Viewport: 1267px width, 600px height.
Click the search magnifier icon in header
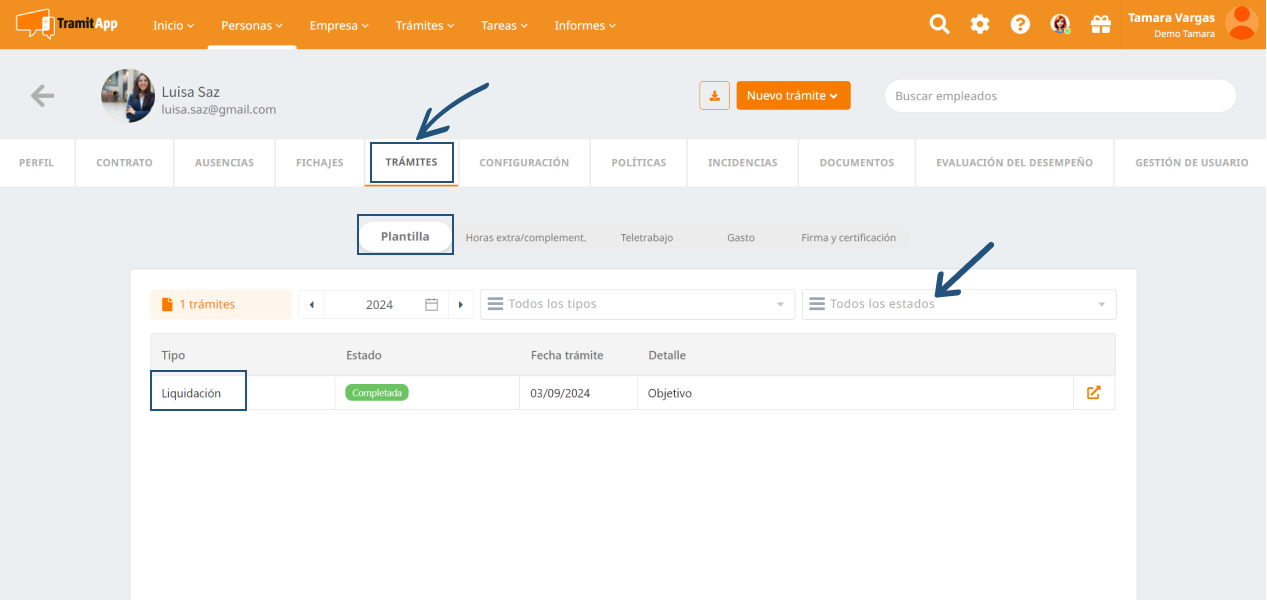[x=939, y=24]
